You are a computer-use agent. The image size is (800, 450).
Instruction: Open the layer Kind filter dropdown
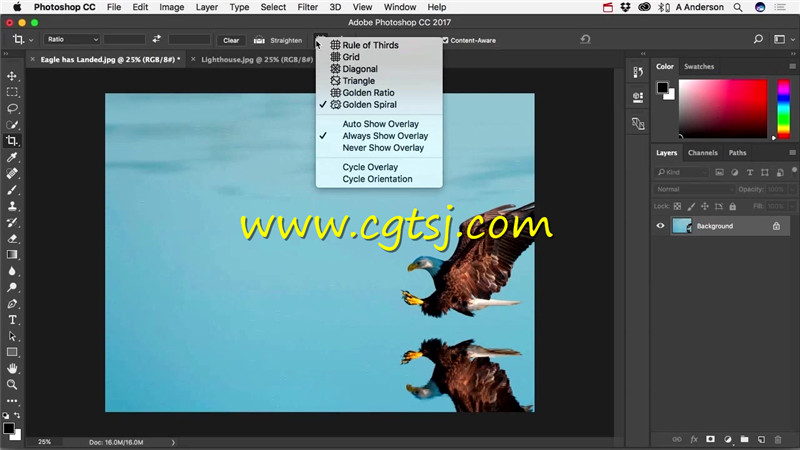click(x=681, y=172)
